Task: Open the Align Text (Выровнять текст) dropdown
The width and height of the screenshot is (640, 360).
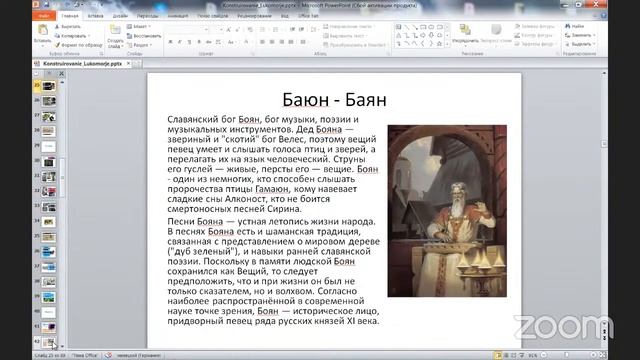Action: 346,36
